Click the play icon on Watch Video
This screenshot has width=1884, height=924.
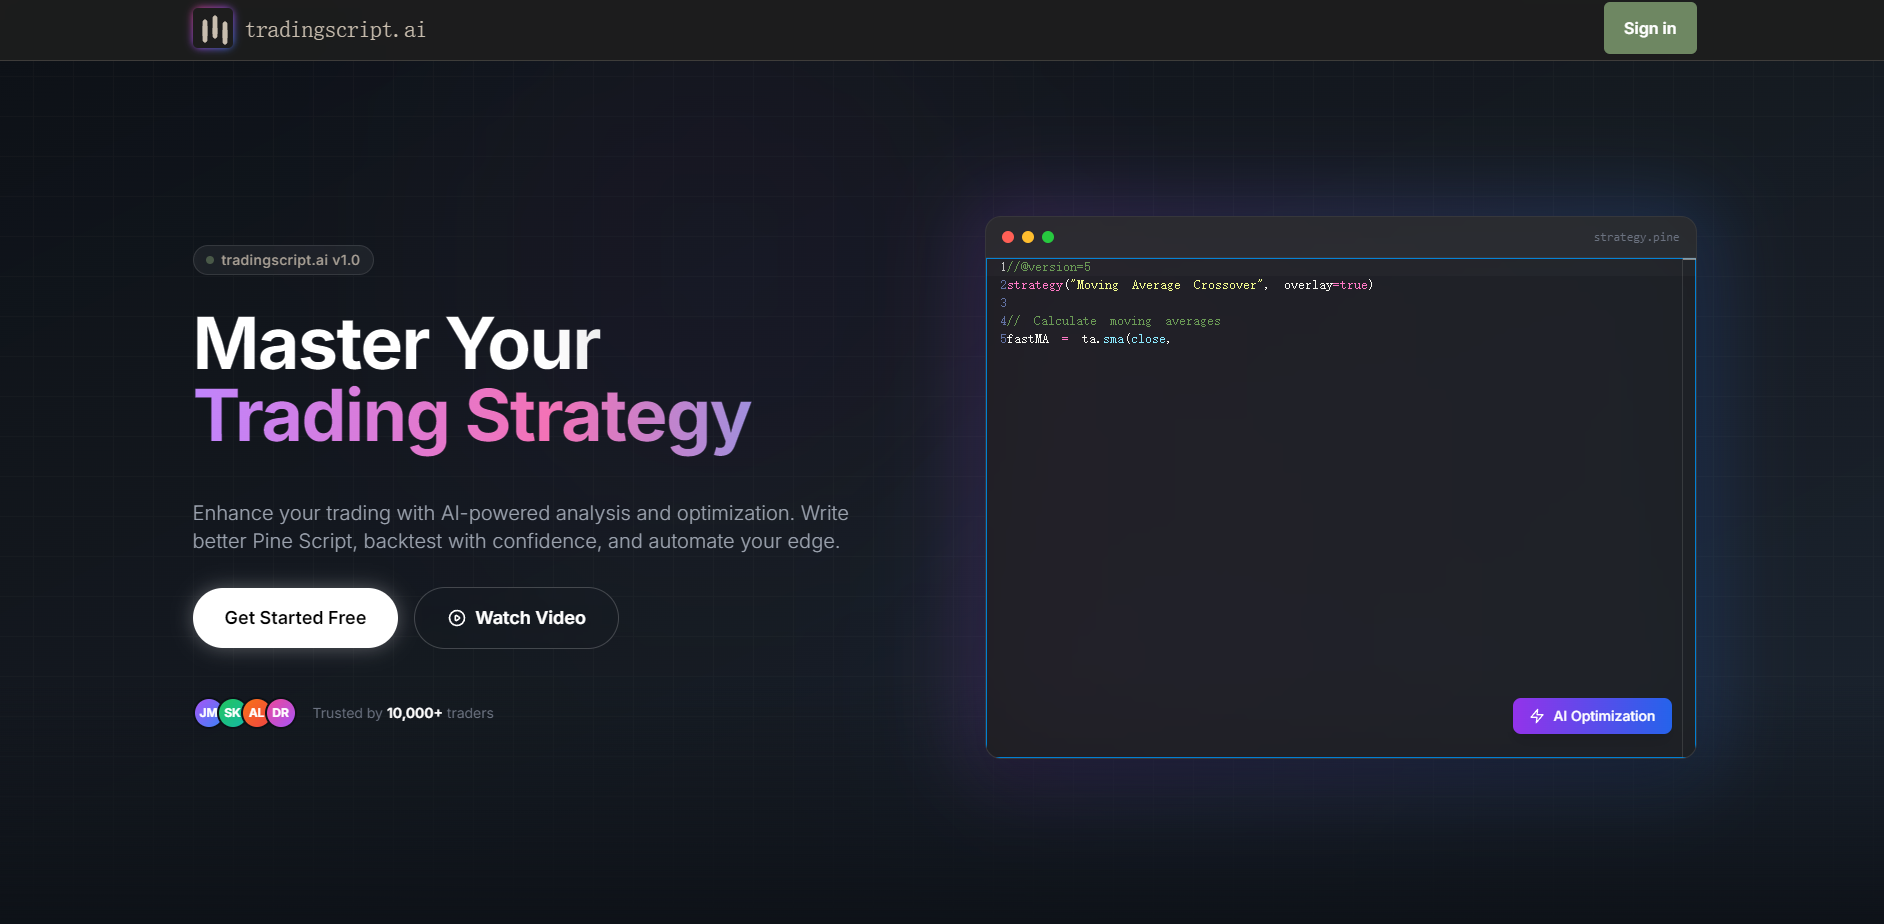pos(458,618)
